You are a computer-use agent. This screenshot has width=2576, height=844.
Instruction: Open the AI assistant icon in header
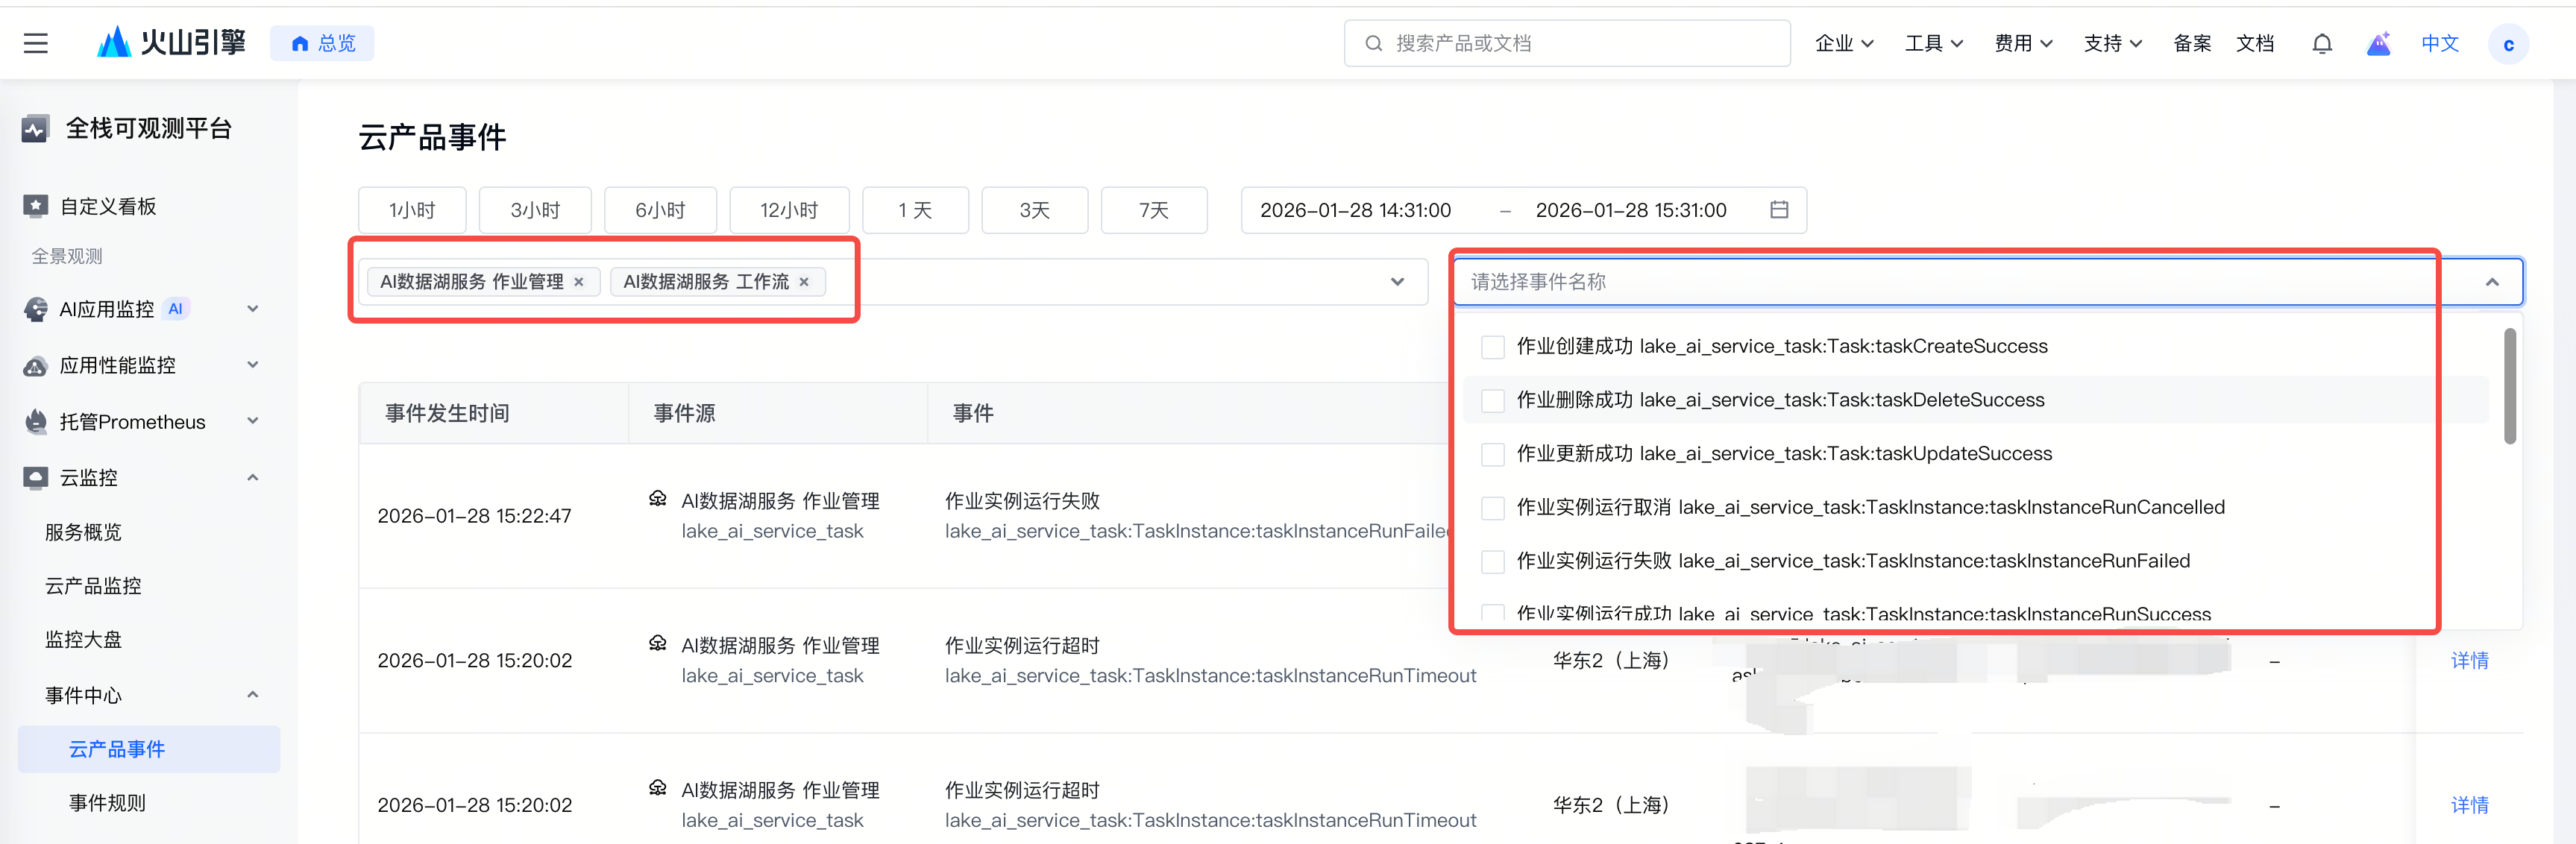[x=2378, y=43]
